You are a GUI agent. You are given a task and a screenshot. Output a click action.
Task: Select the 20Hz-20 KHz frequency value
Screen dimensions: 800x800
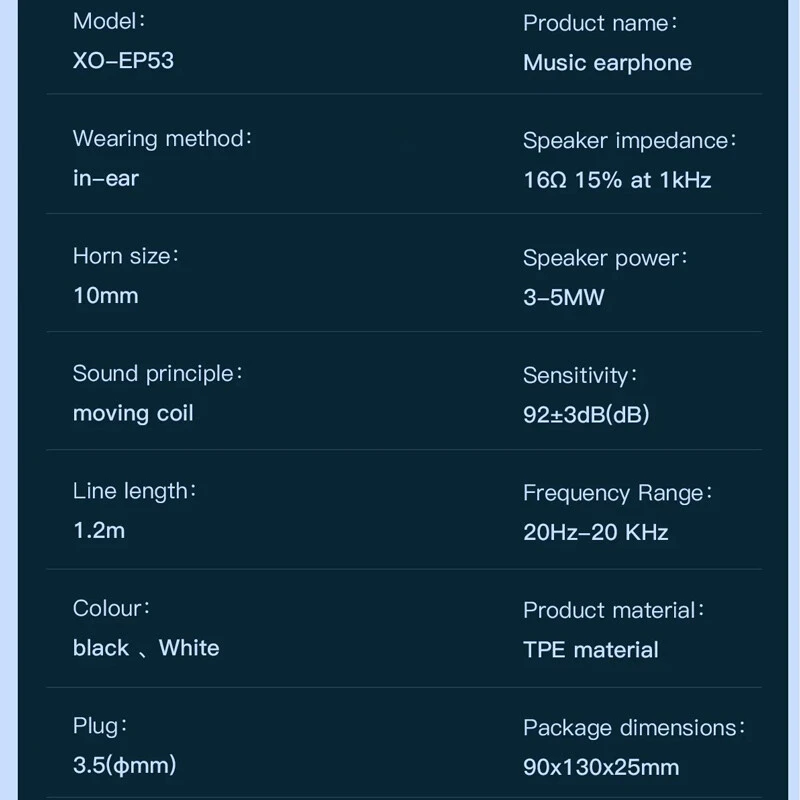coord(596,533)
